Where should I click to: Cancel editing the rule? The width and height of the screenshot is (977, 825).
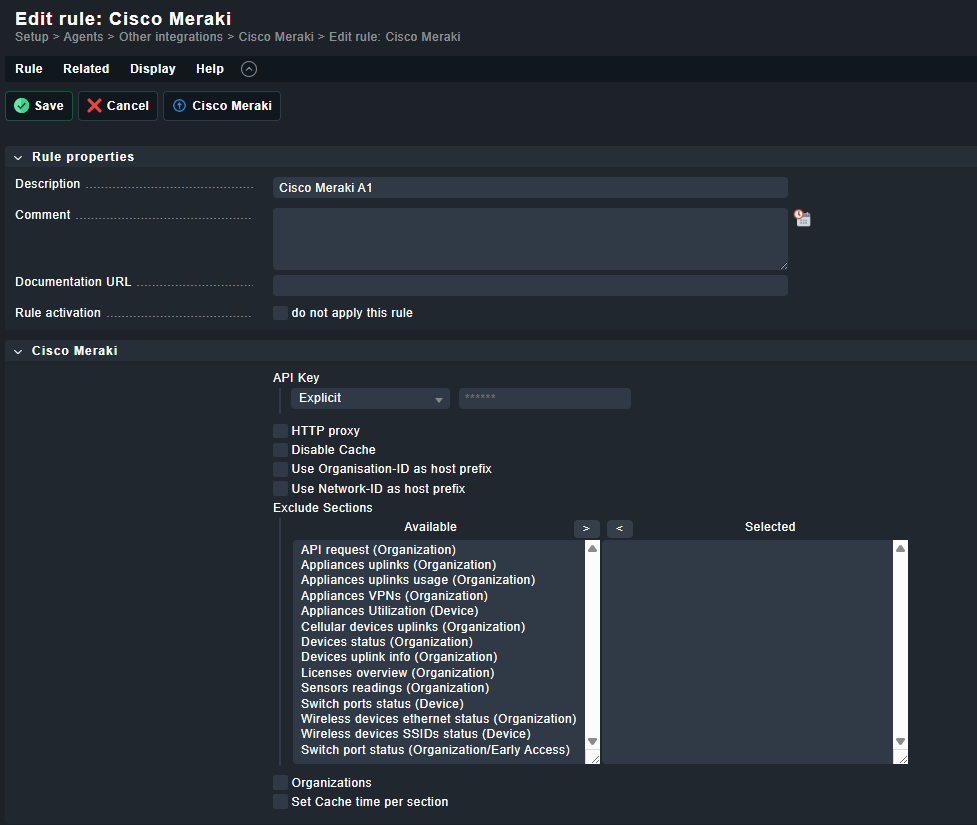[x=118, y=106]
